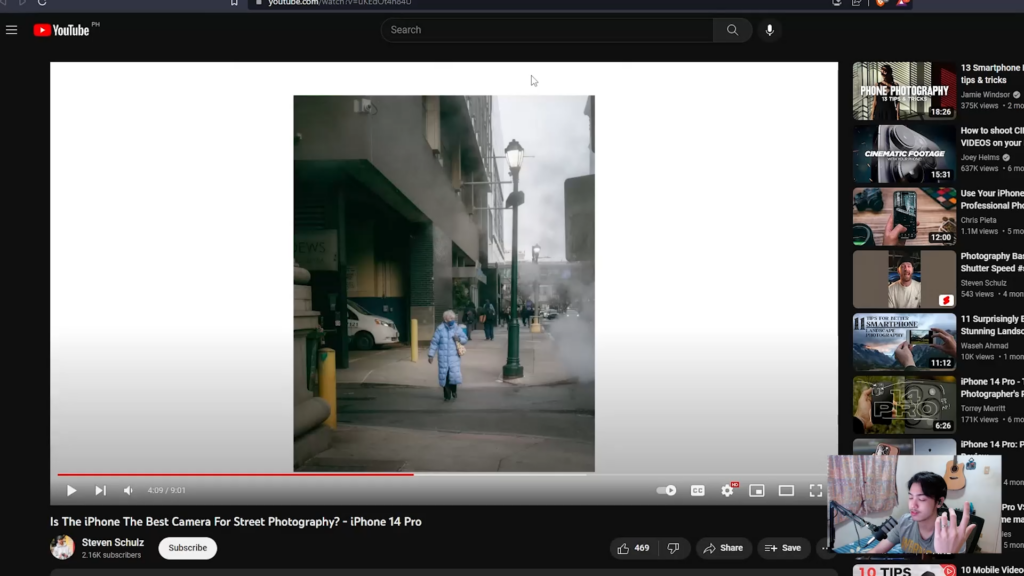Reload the page using browser refresh
This screenshot has width=1024, height=576.
42,3
